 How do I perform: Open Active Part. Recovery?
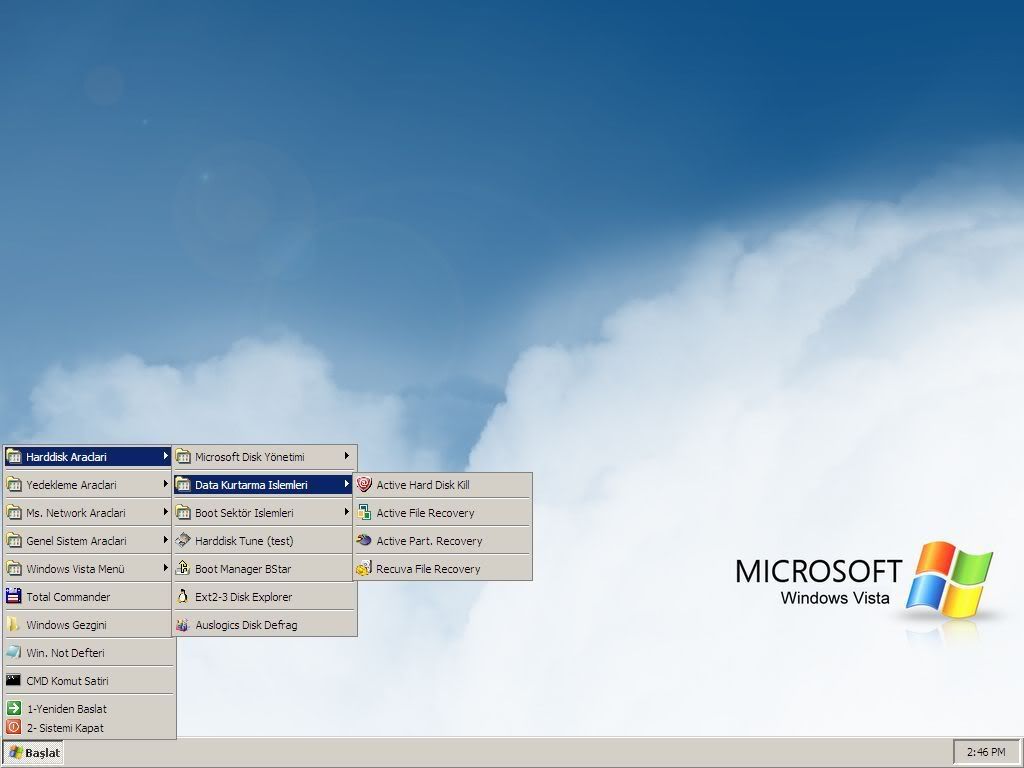[x=442, y=541]
